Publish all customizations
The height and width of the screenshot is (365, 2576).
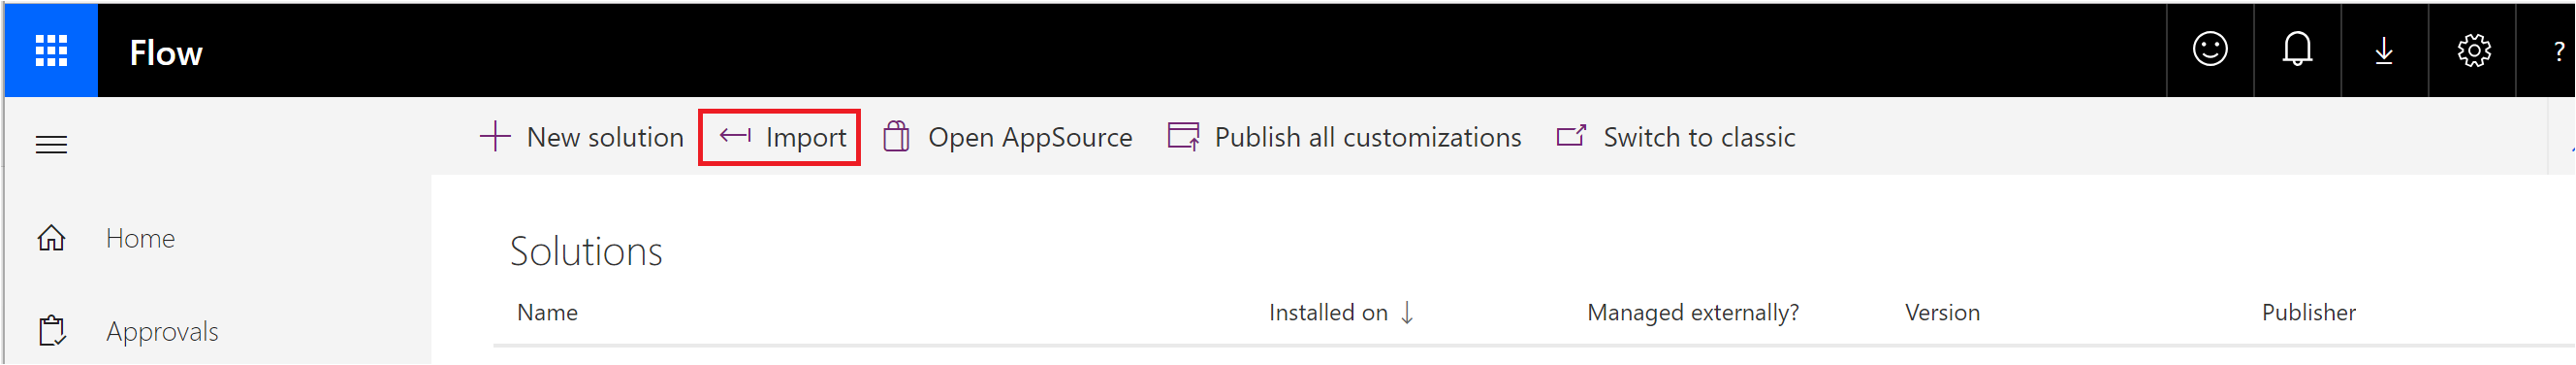pyautogui.click(x=1345, y=137)
